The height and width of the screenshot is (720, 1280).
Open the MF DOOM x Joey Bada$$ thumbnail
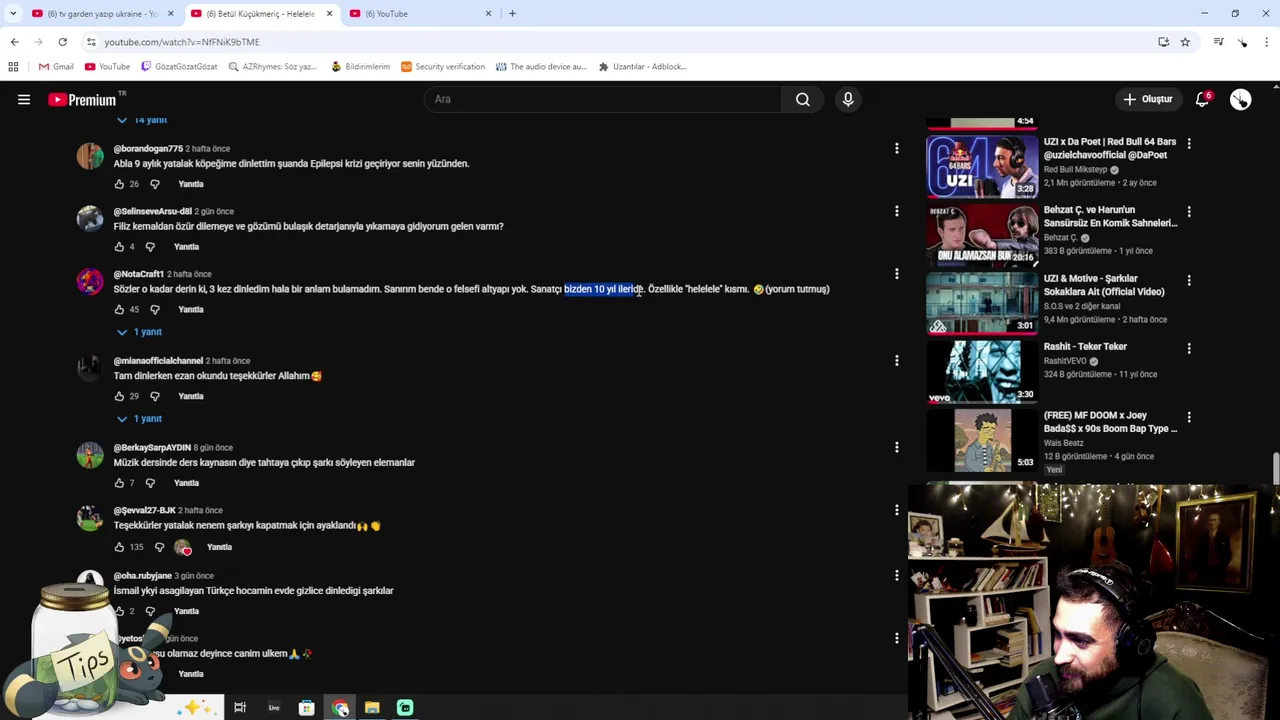(982, 440)
